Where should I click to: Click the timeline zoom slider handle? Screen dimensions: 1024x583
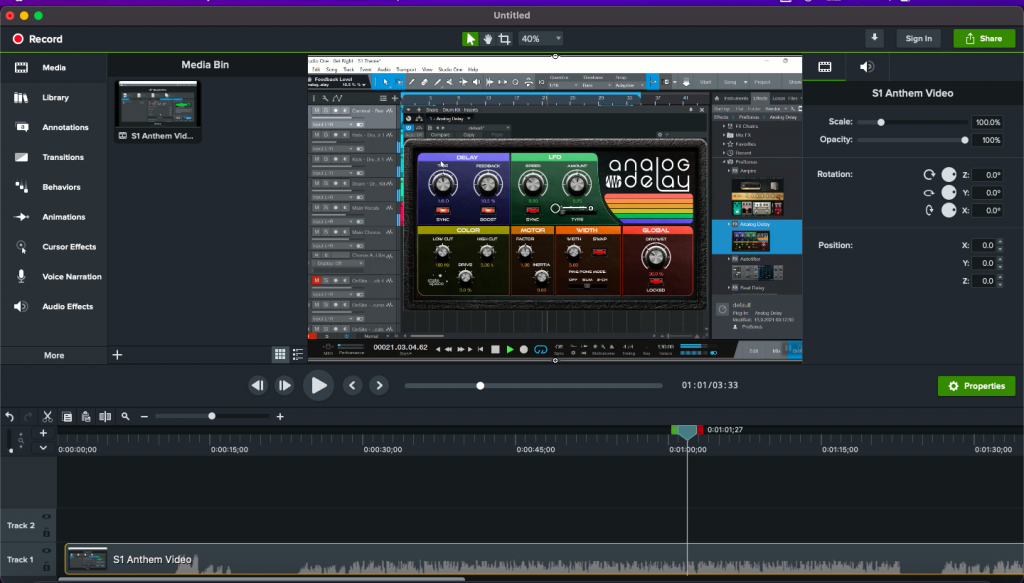click(x=212, y=416)
